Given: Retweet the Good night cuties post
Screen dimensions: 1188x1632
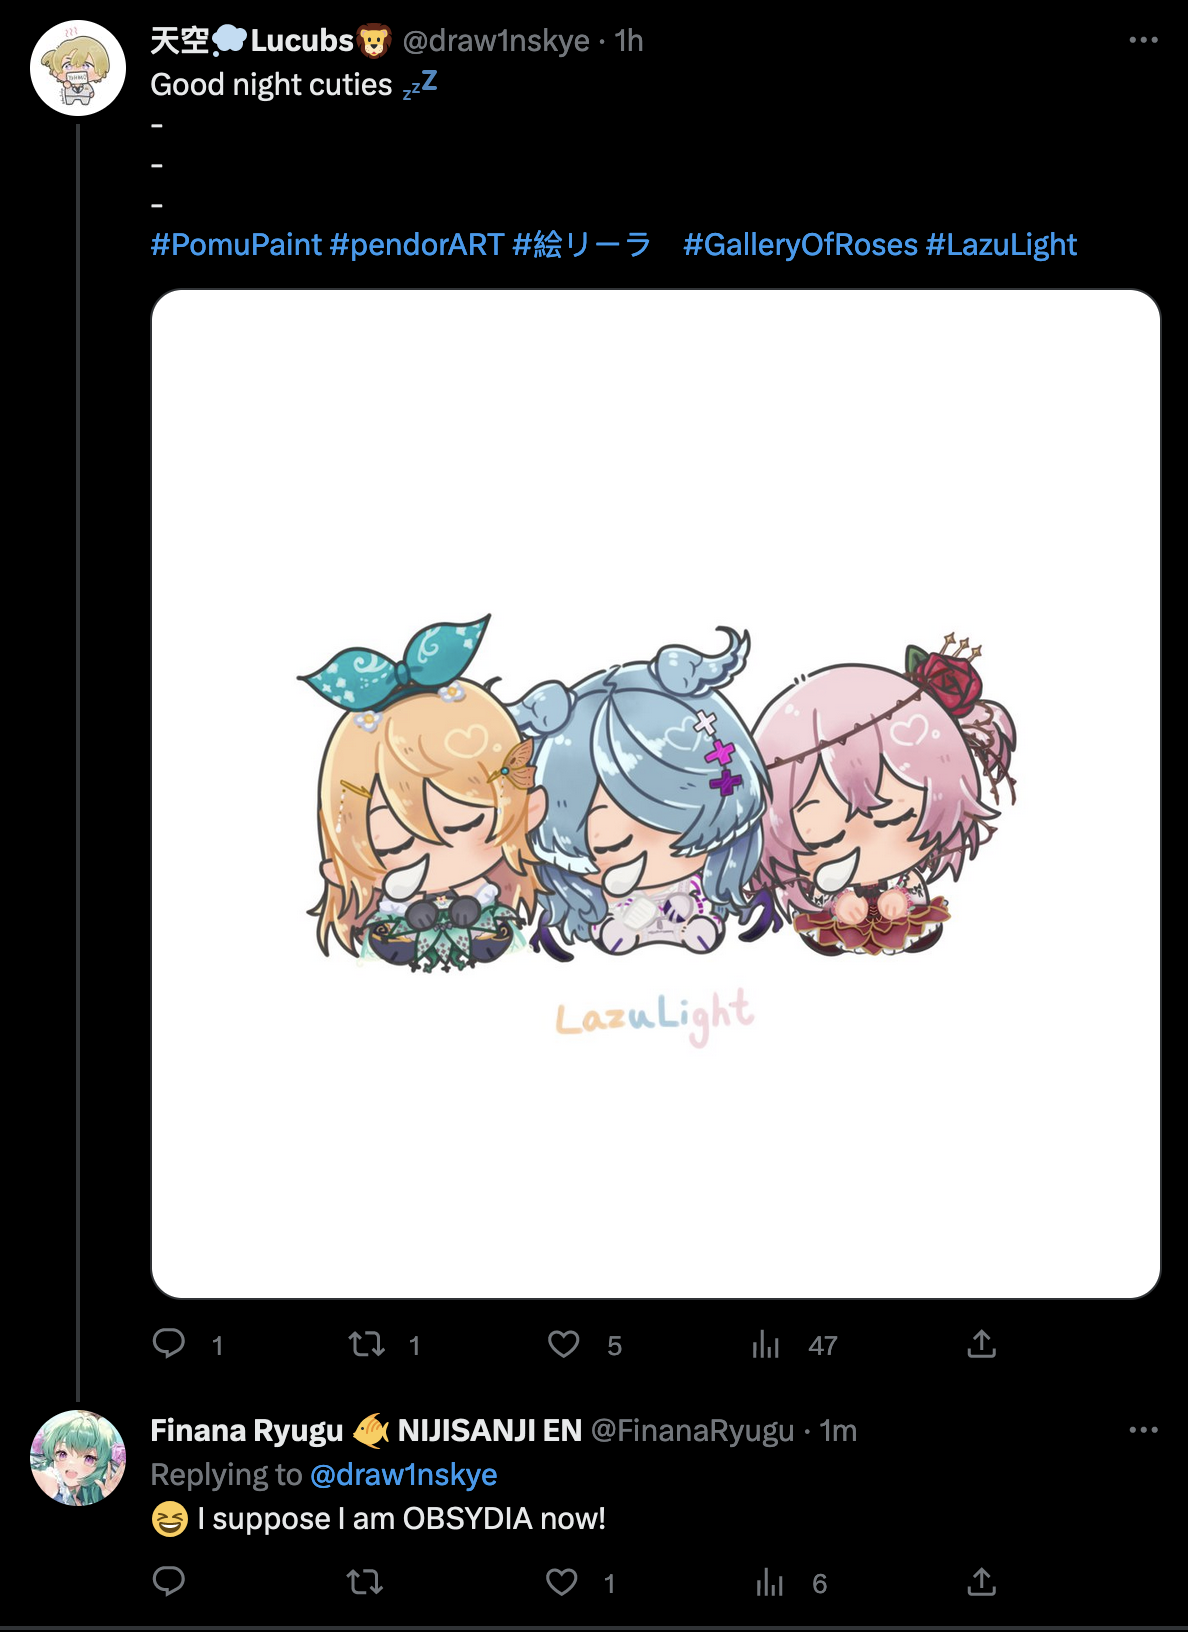Looking at the screenshot, I should point(367,1344).
